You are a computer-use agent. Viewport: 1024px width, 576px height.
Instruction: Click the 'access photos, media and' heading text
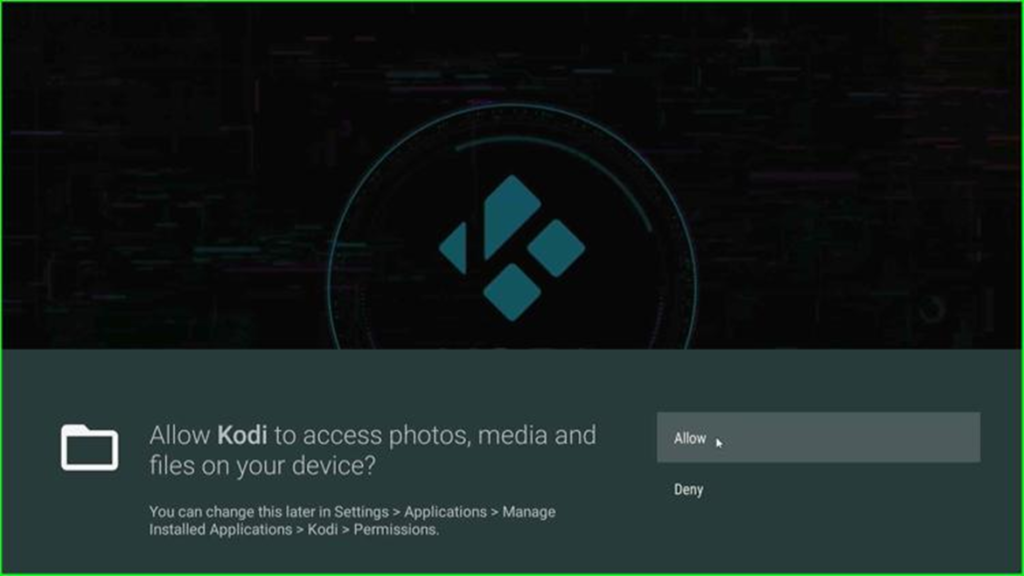point(449,436)
